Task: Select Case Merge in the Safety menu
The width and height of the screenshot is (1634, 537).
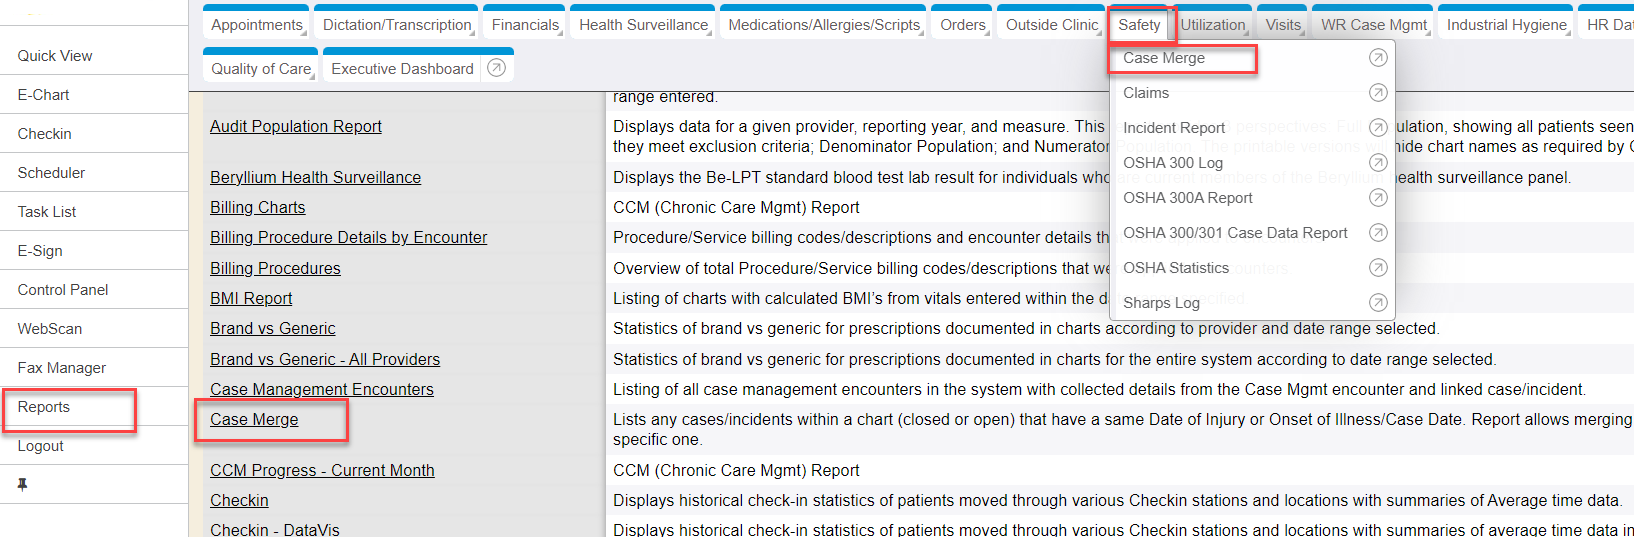Action: coord(1164,58)
